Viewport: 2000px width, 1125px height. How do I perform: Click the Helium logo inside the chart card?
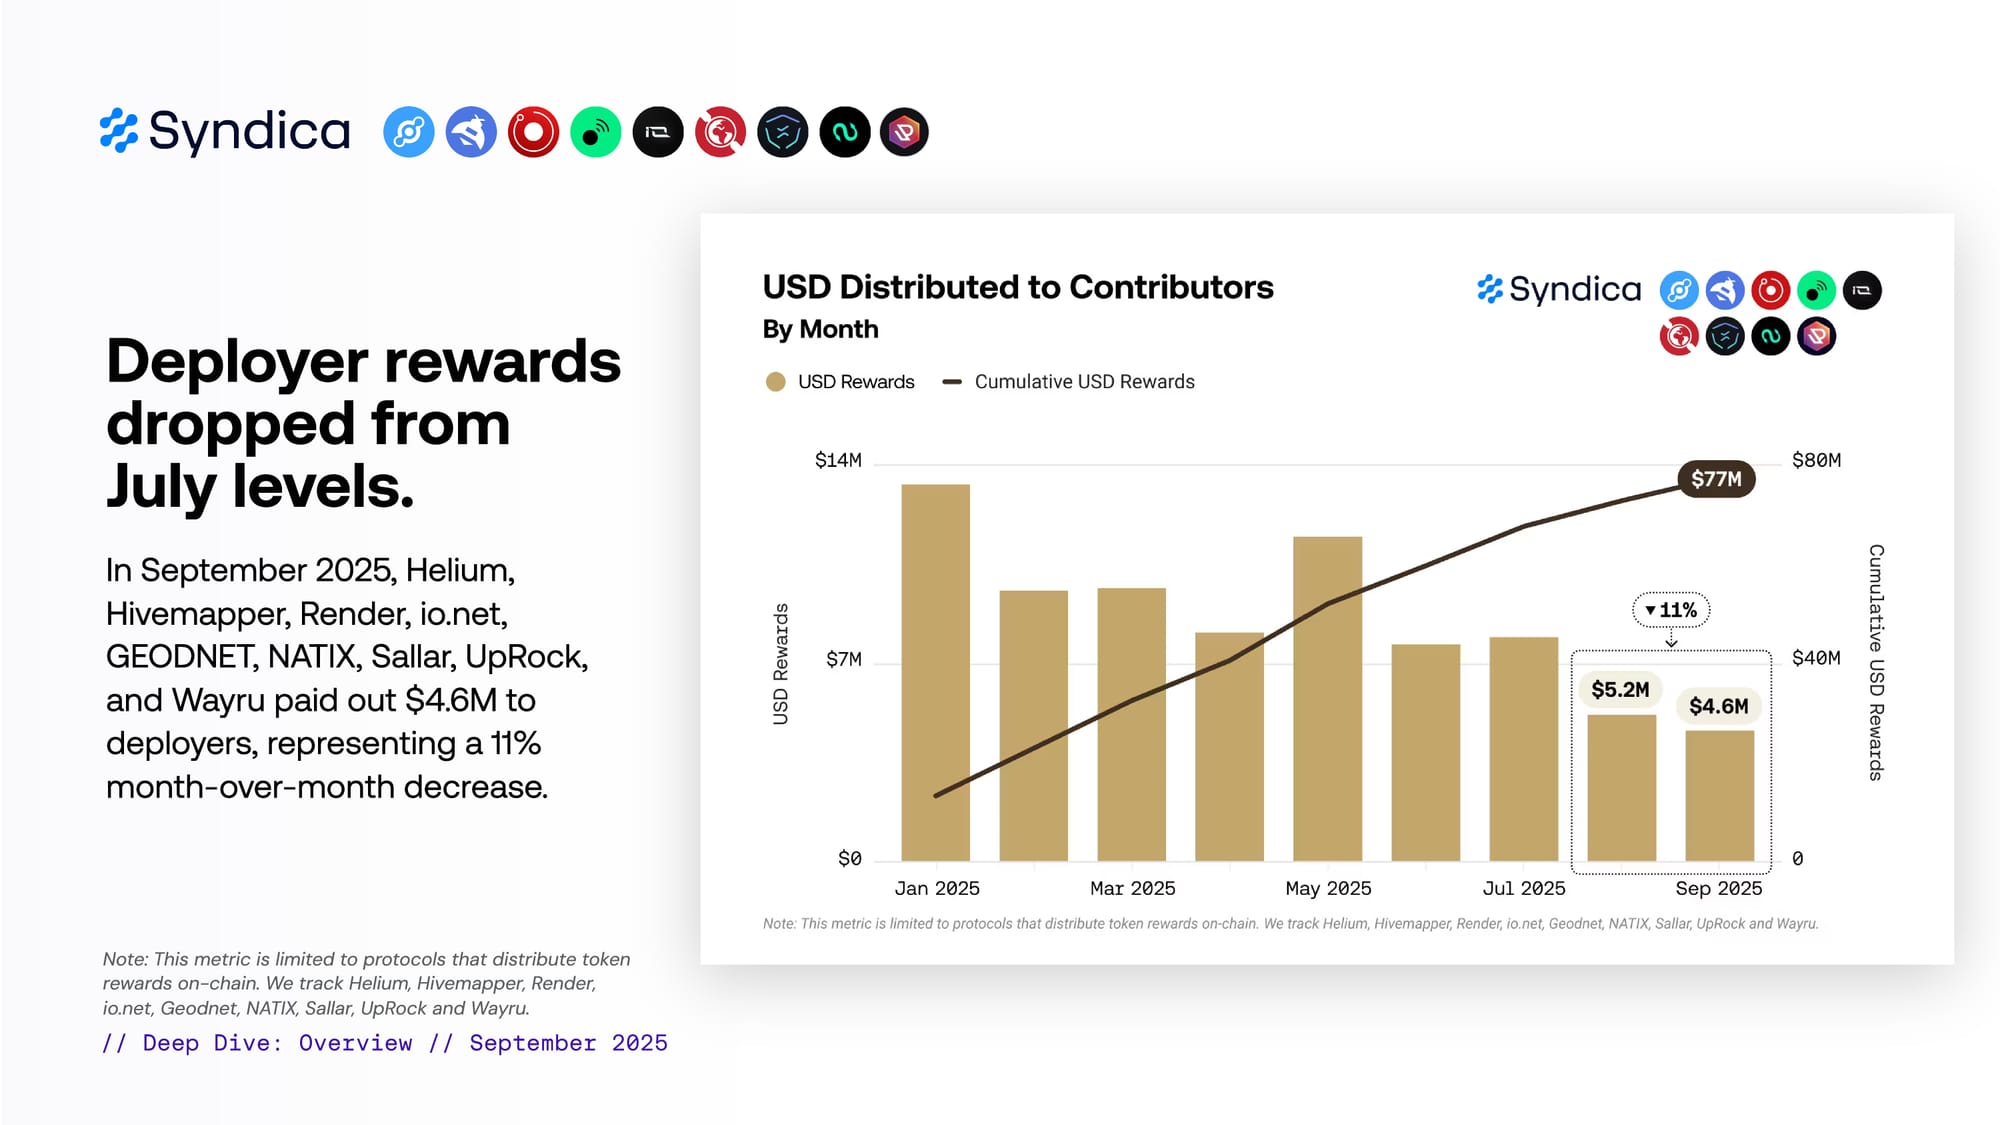1679,291
